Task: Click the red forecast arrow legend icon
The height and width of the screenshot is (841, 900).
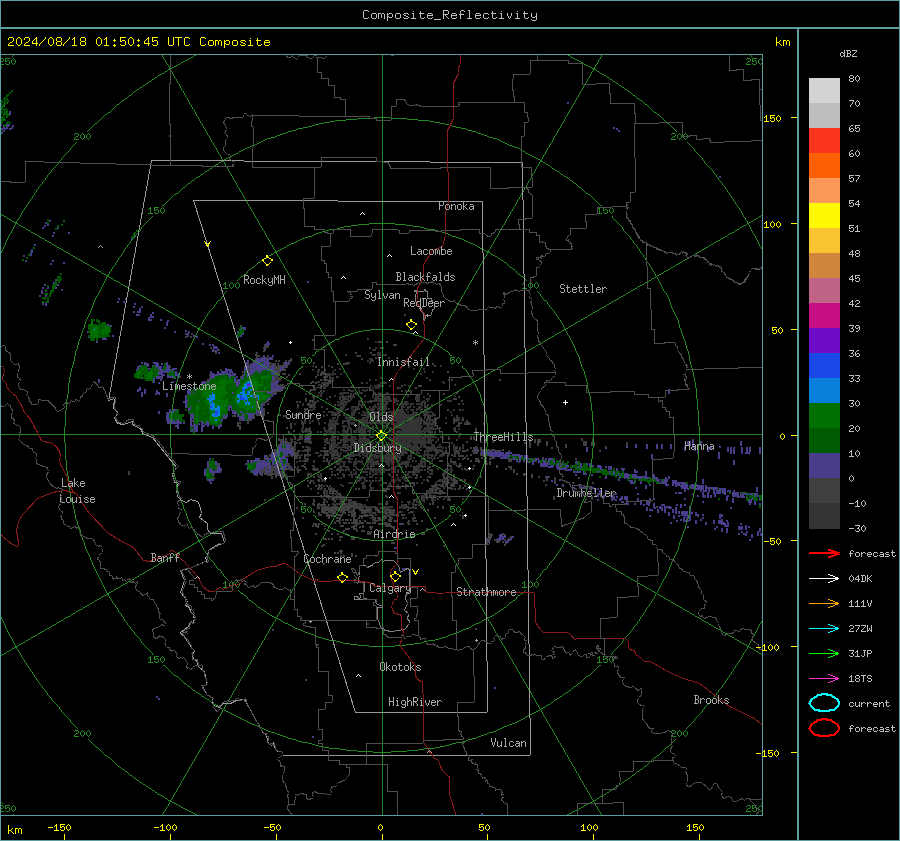Action: [x=824, y=553]
